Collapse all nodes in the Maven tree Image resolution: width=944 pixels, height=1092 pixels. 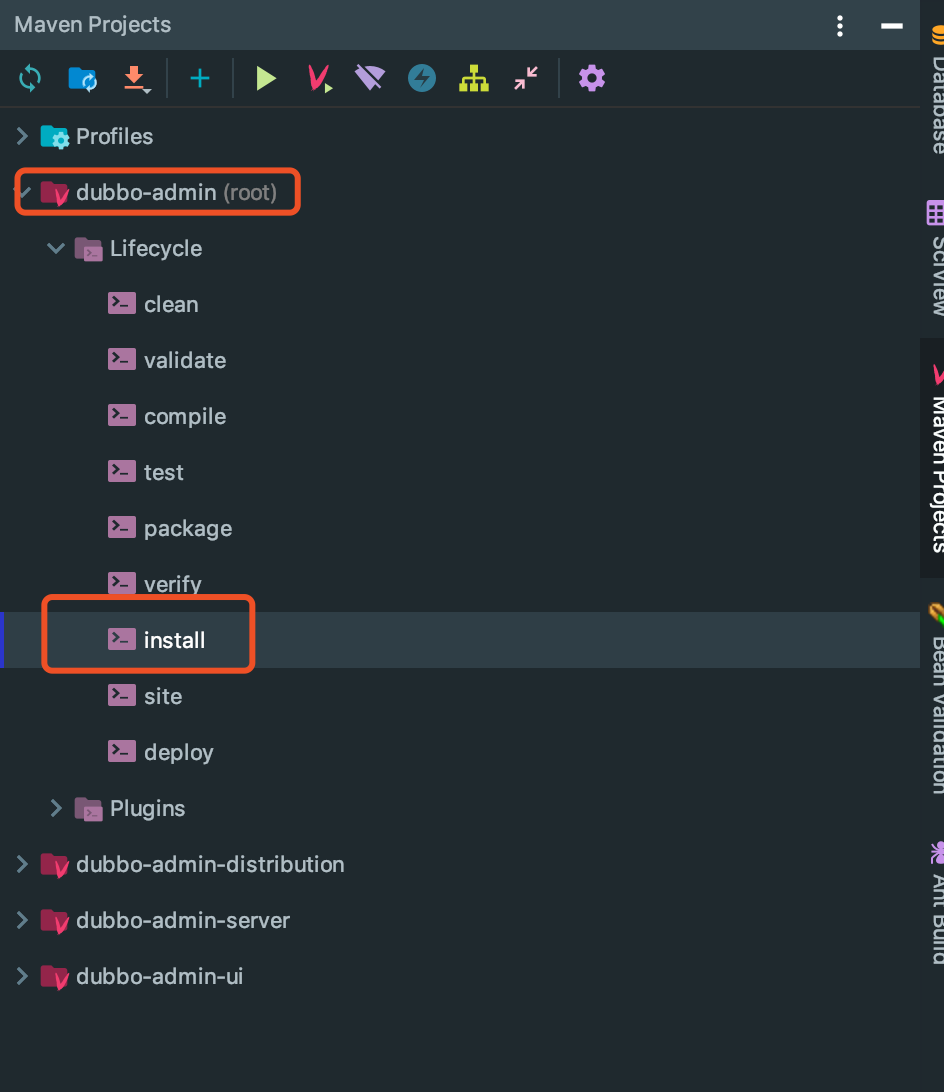524,78
